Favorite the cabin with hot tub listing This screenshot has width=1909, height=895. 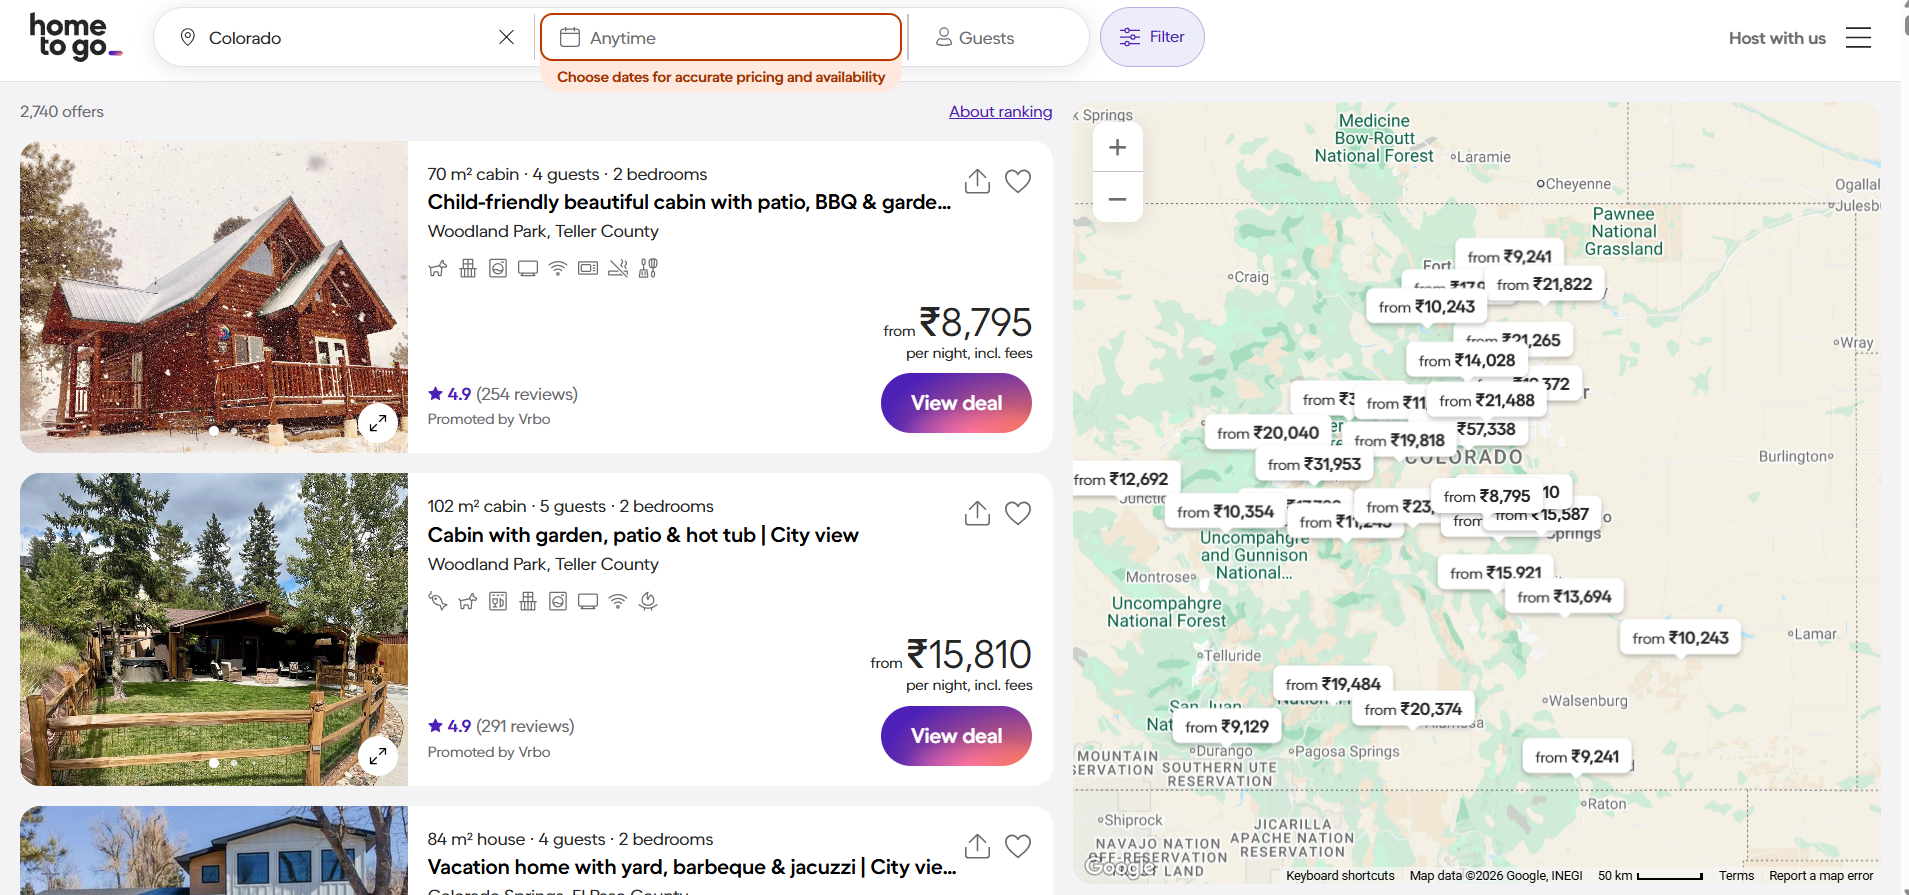click(1018, 513)
